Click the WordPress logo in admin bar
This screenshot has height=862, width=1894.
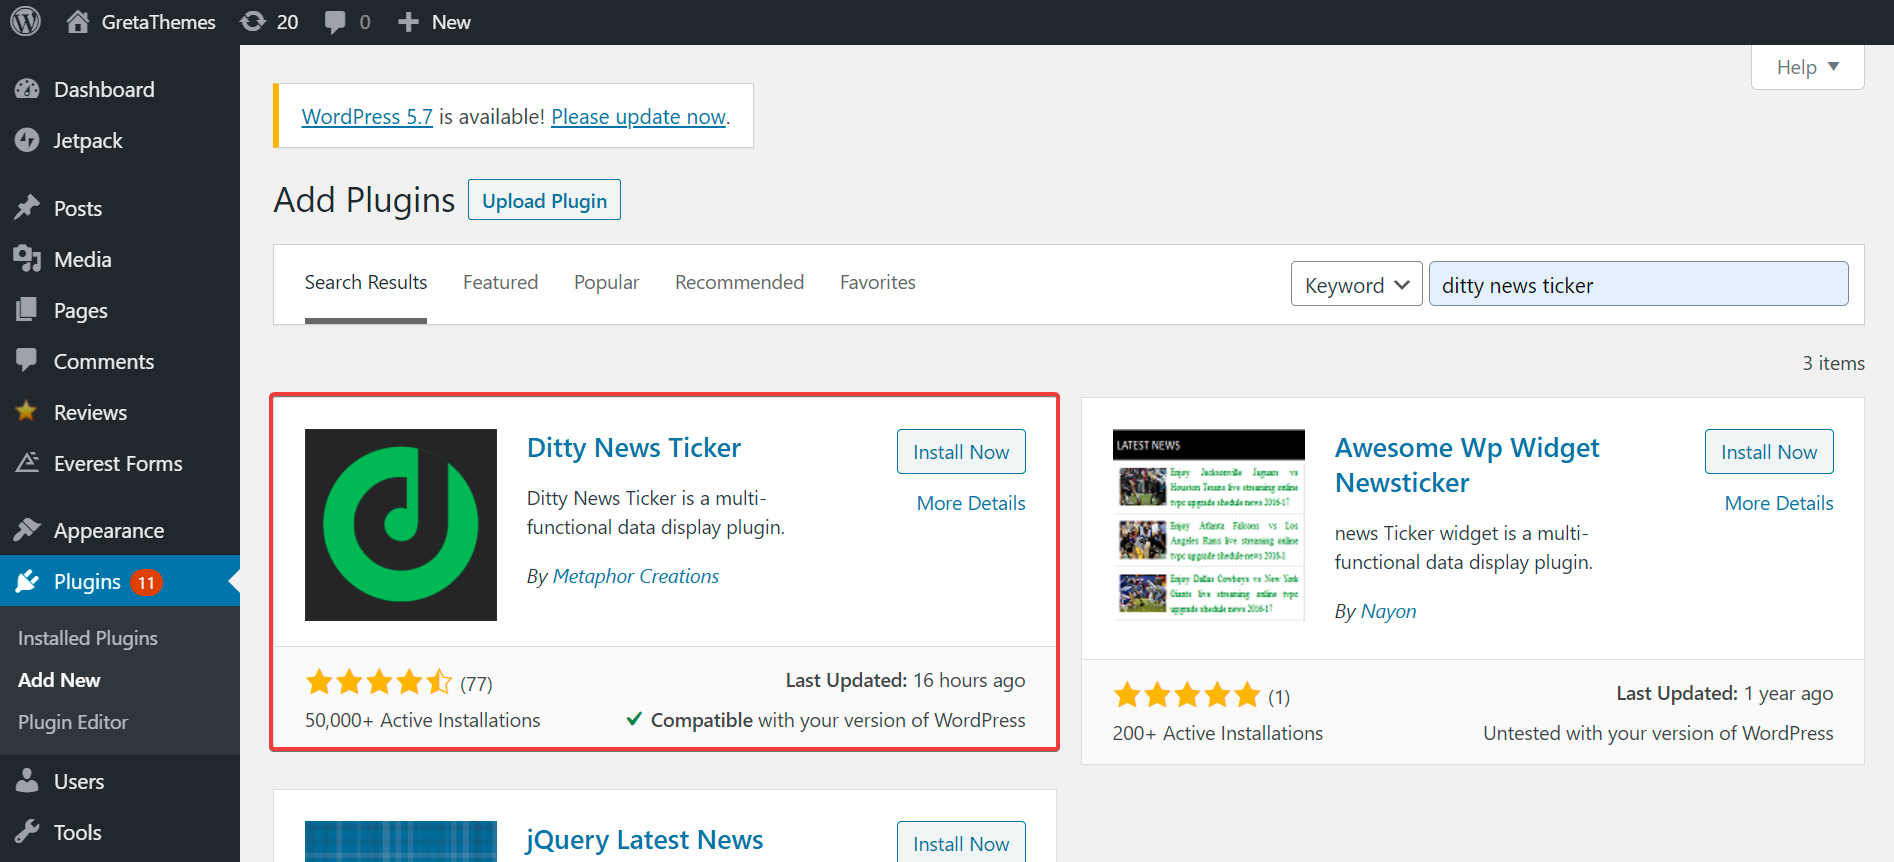coord(25,21)
